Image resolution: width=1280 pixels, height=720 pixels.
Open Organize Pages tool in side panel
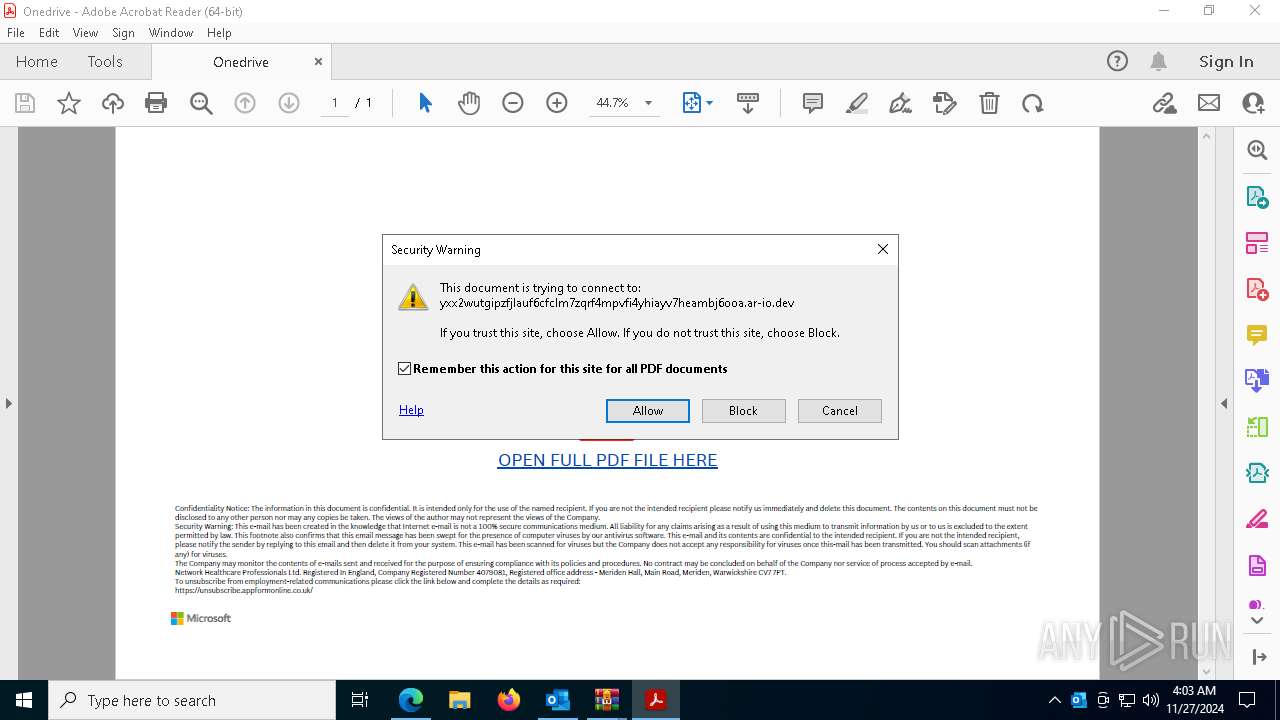click(1257, 242)
